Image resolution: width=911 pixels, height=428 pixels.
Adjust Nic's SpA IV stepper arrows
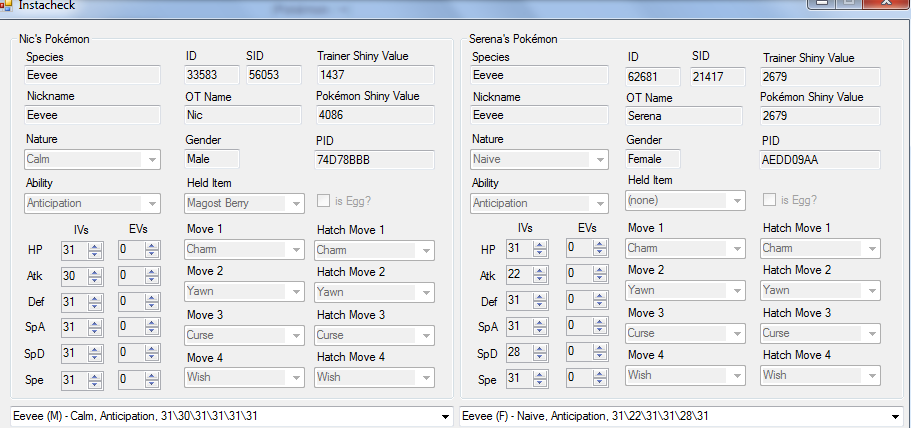pos(95,328)
